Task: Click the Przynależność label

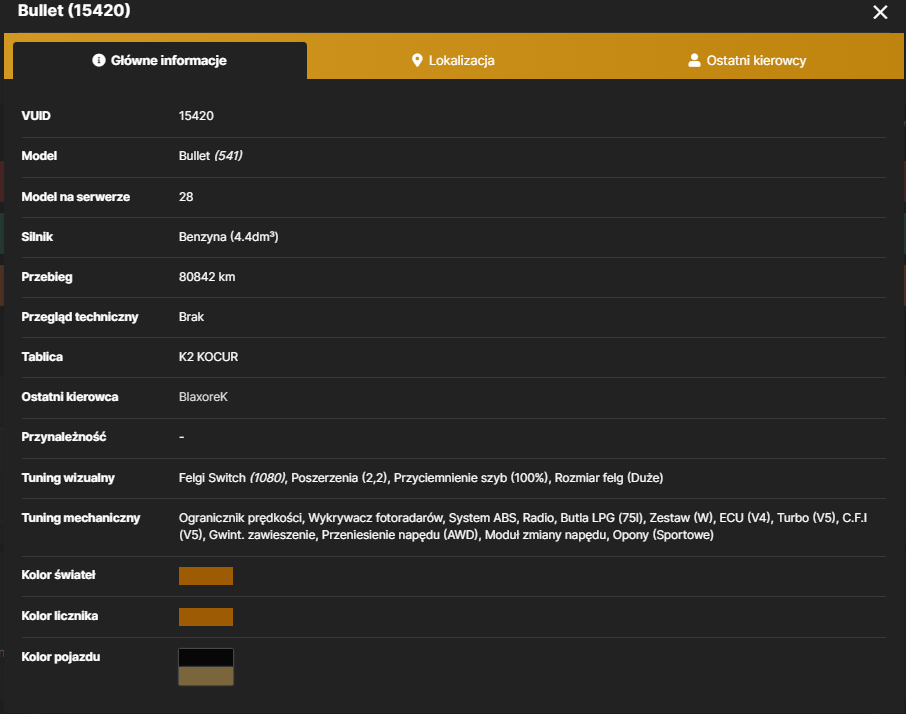Action: coord(64,437)
